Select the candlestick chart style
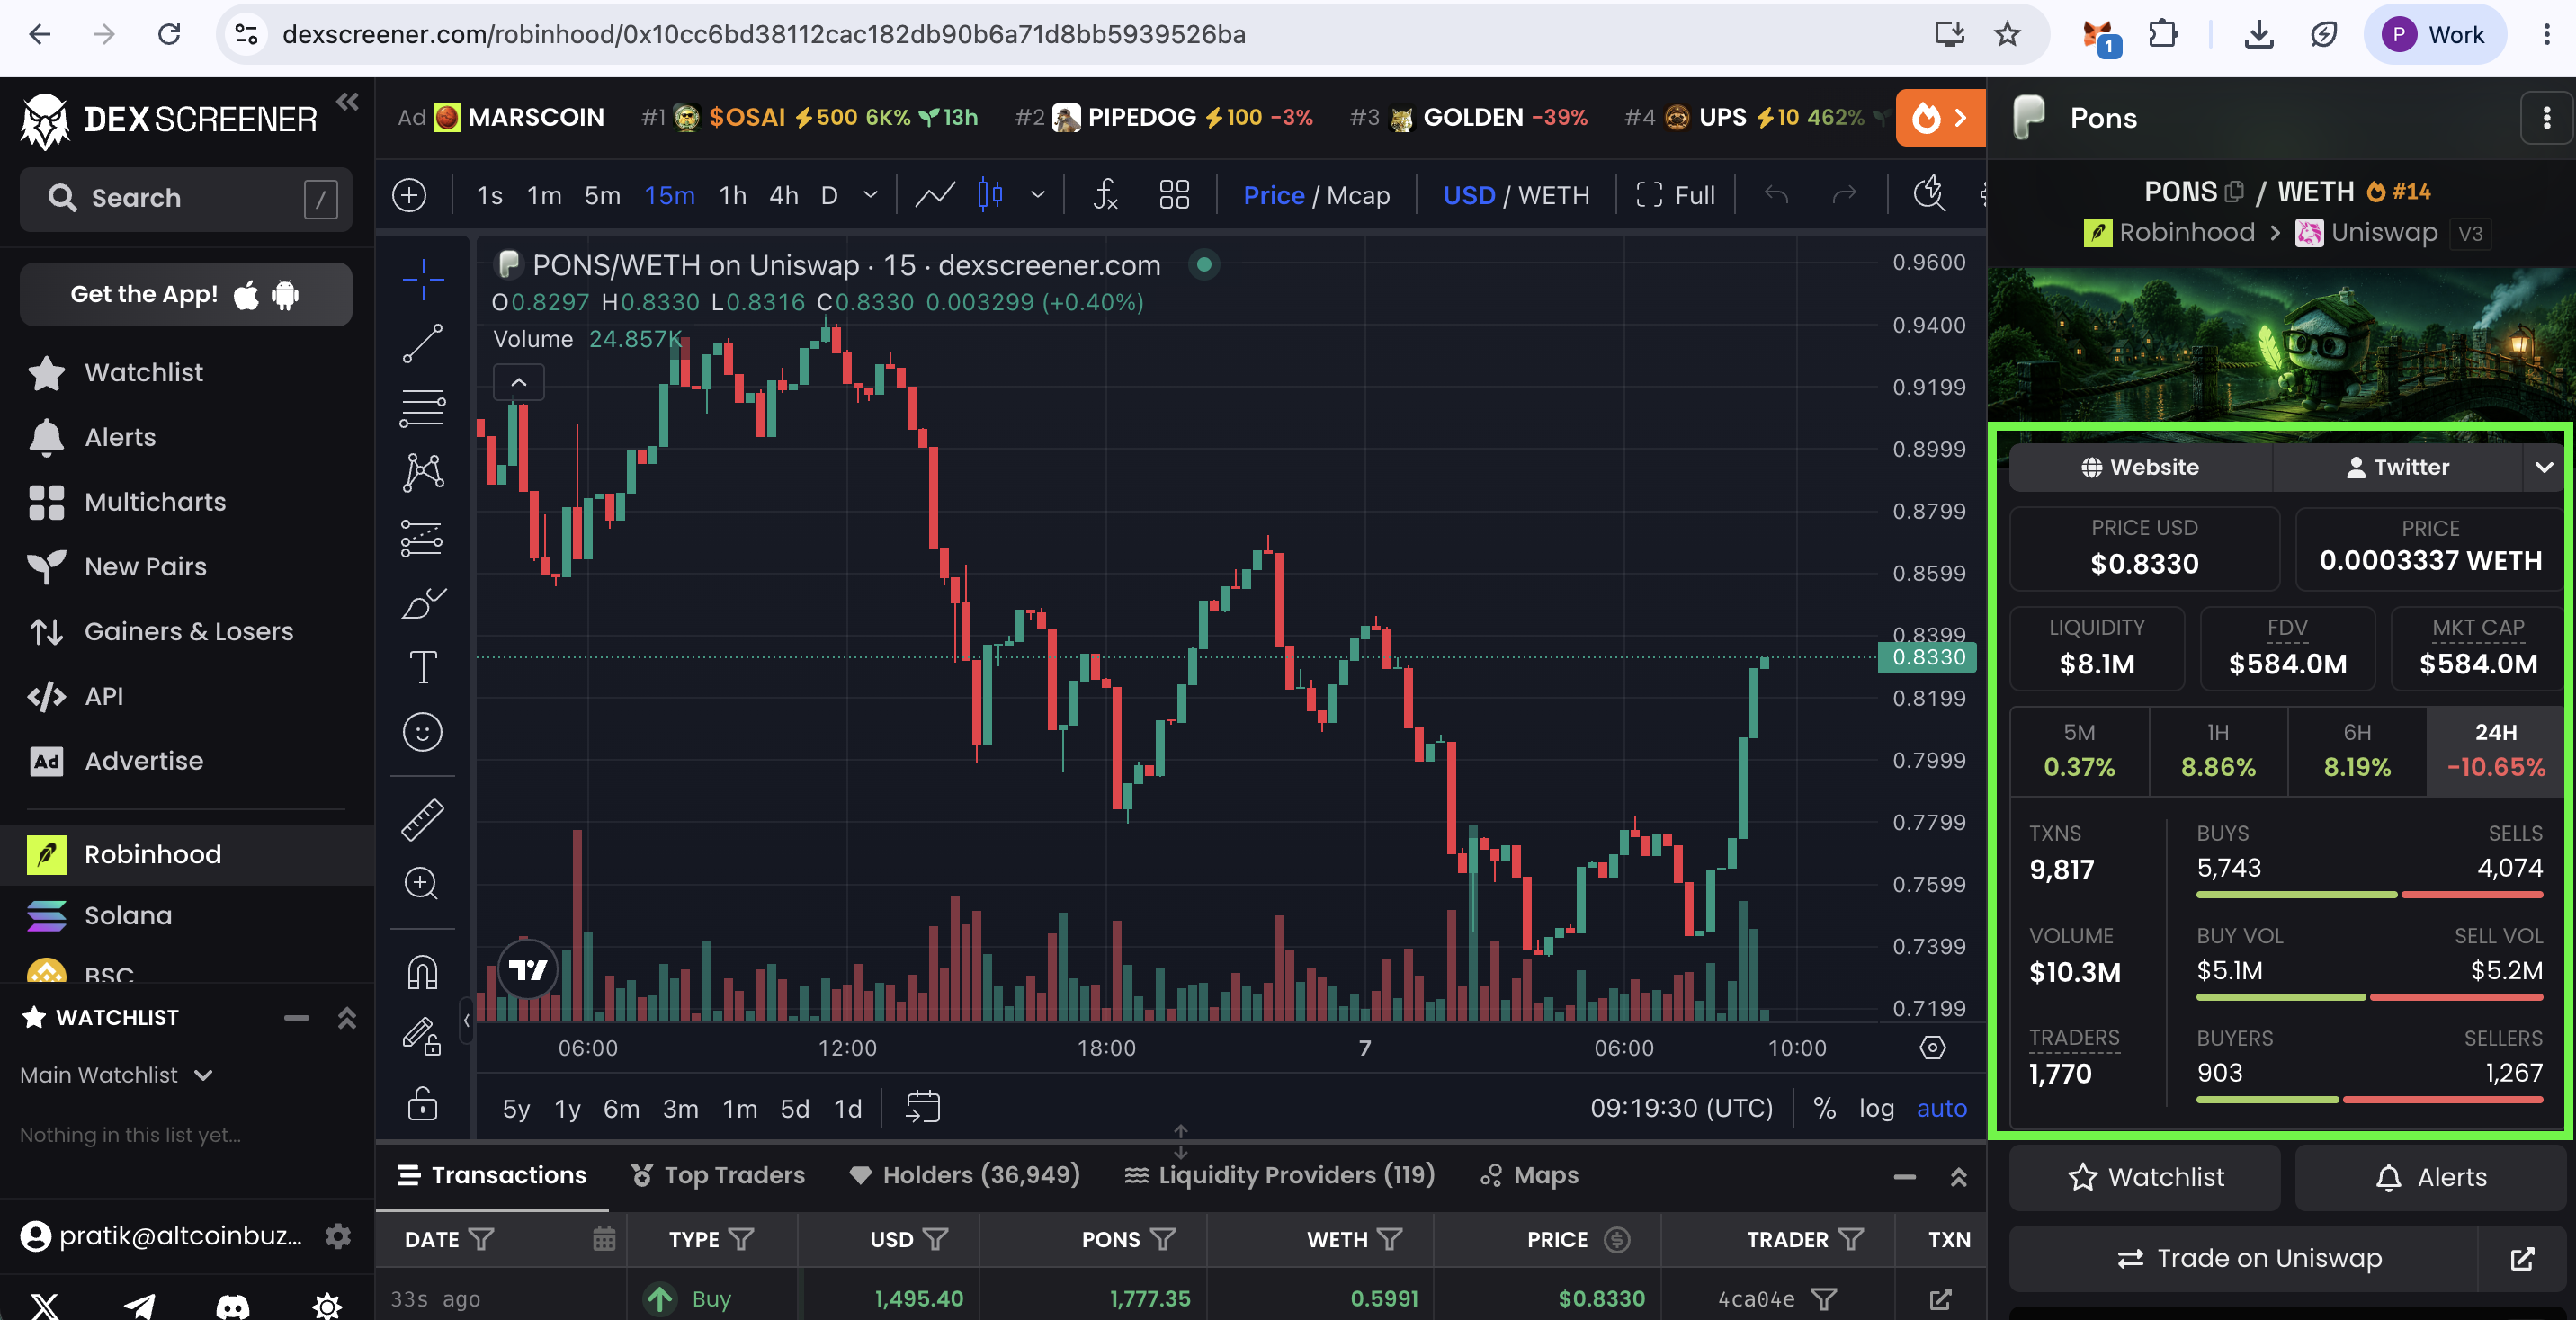 tap(991, 195)
